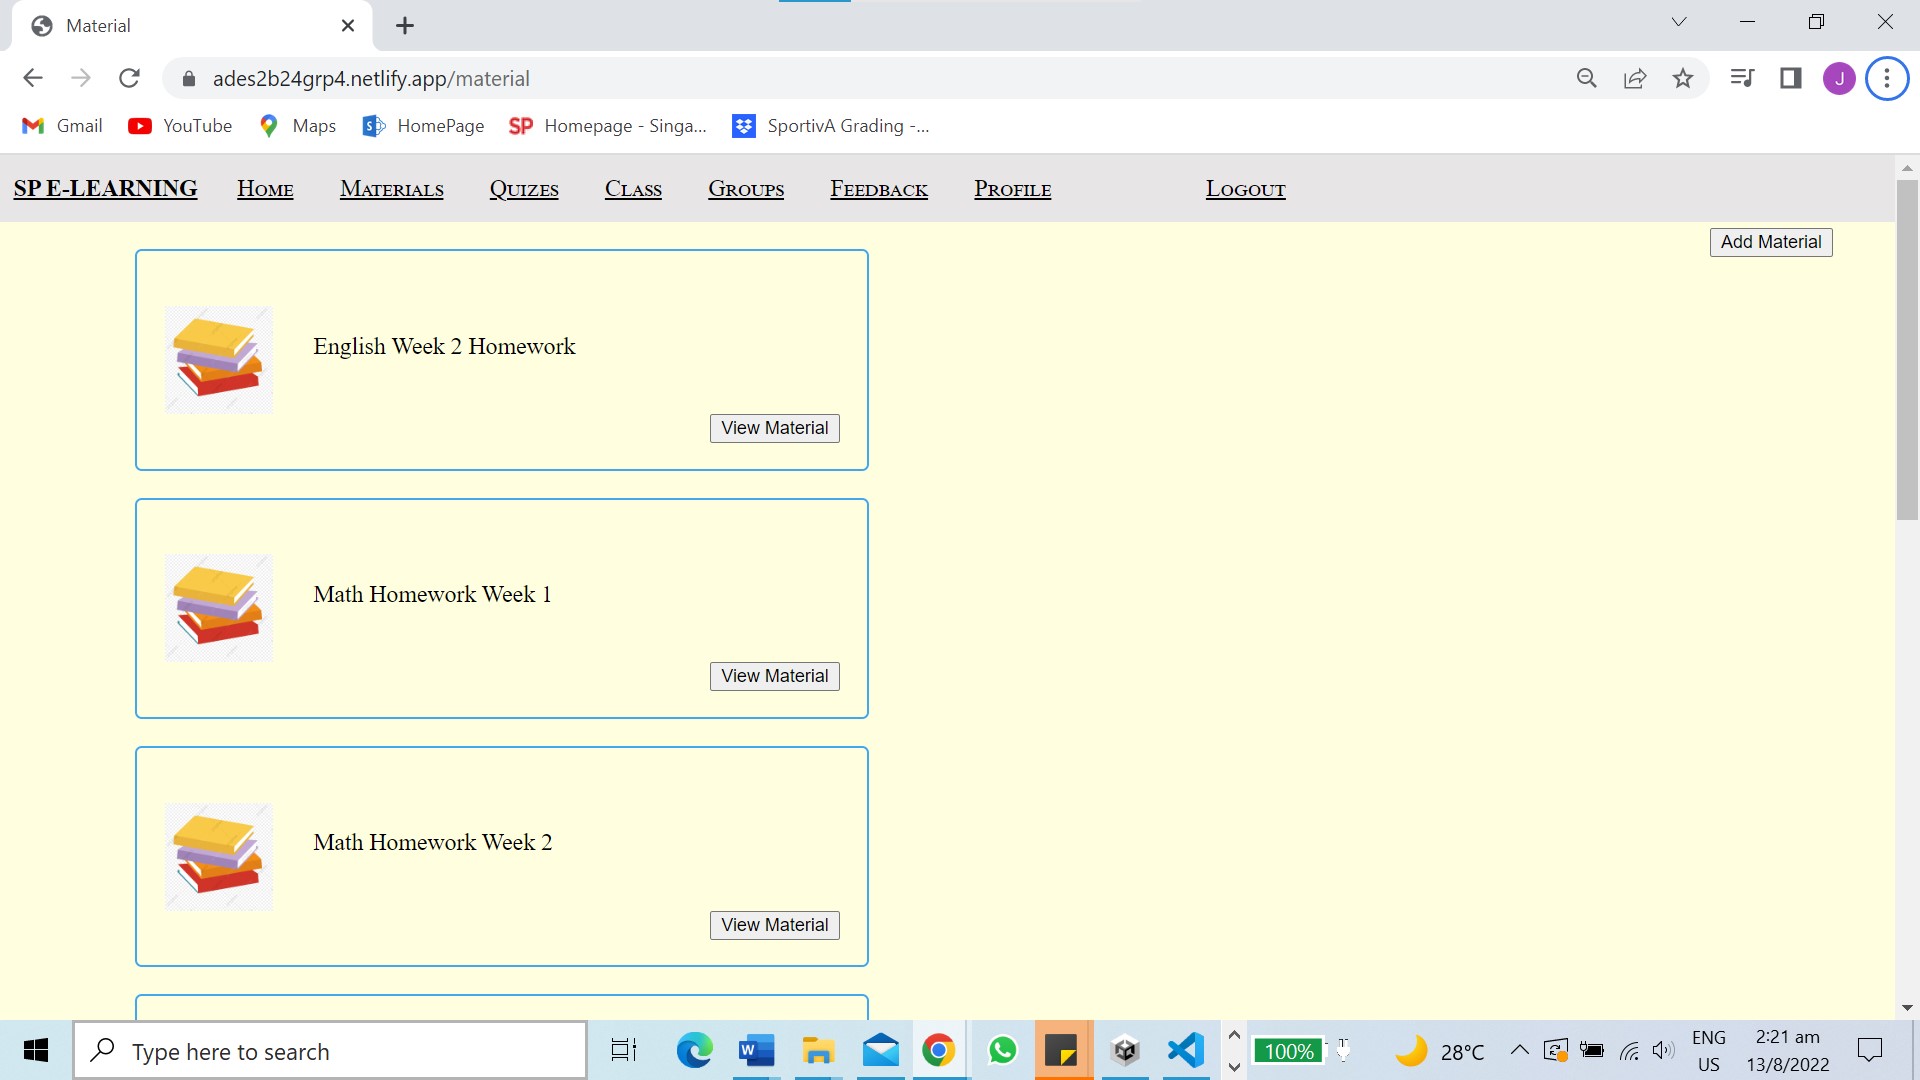This screenshot has height=1080, width=1920.
Task: Open the YouTube bookmark
Action: pyautogui.click(x=180, y=126)
